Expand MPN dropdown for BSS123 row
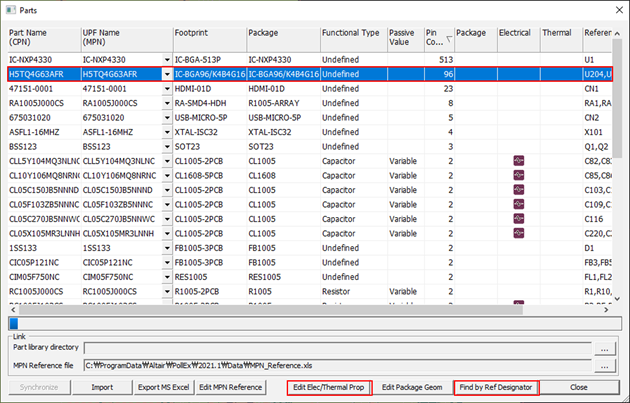This screenshot has width=630, height=403. (165, 146)
